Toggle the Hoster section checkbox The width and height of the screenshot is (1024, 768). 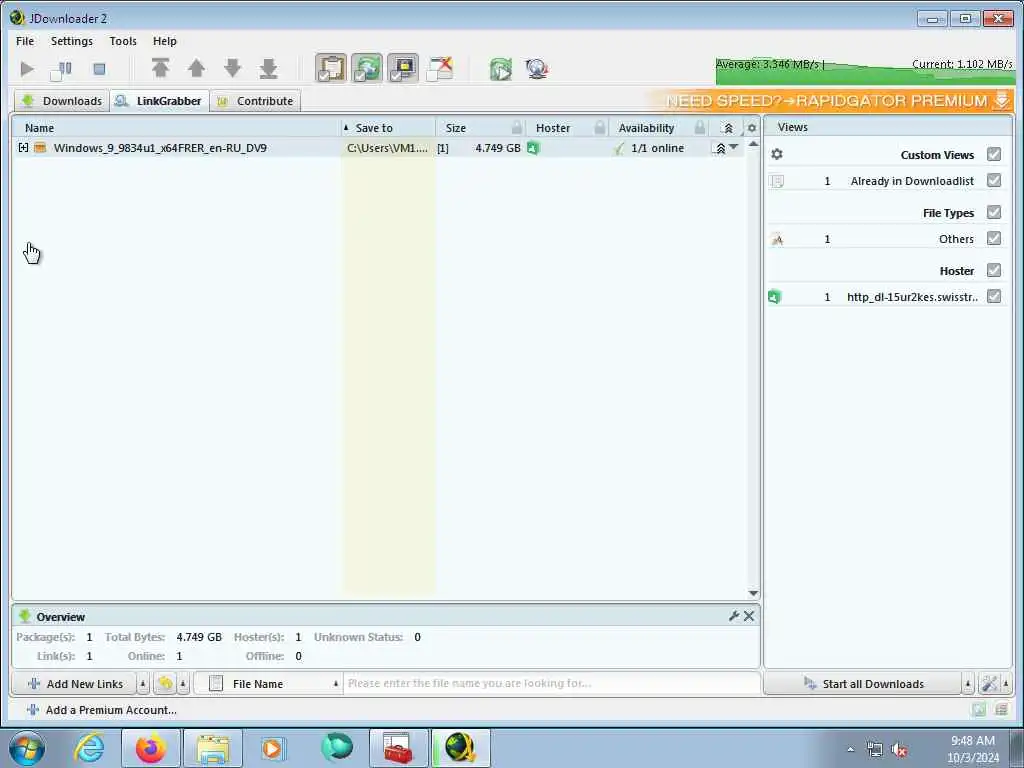tap(994, 270)
